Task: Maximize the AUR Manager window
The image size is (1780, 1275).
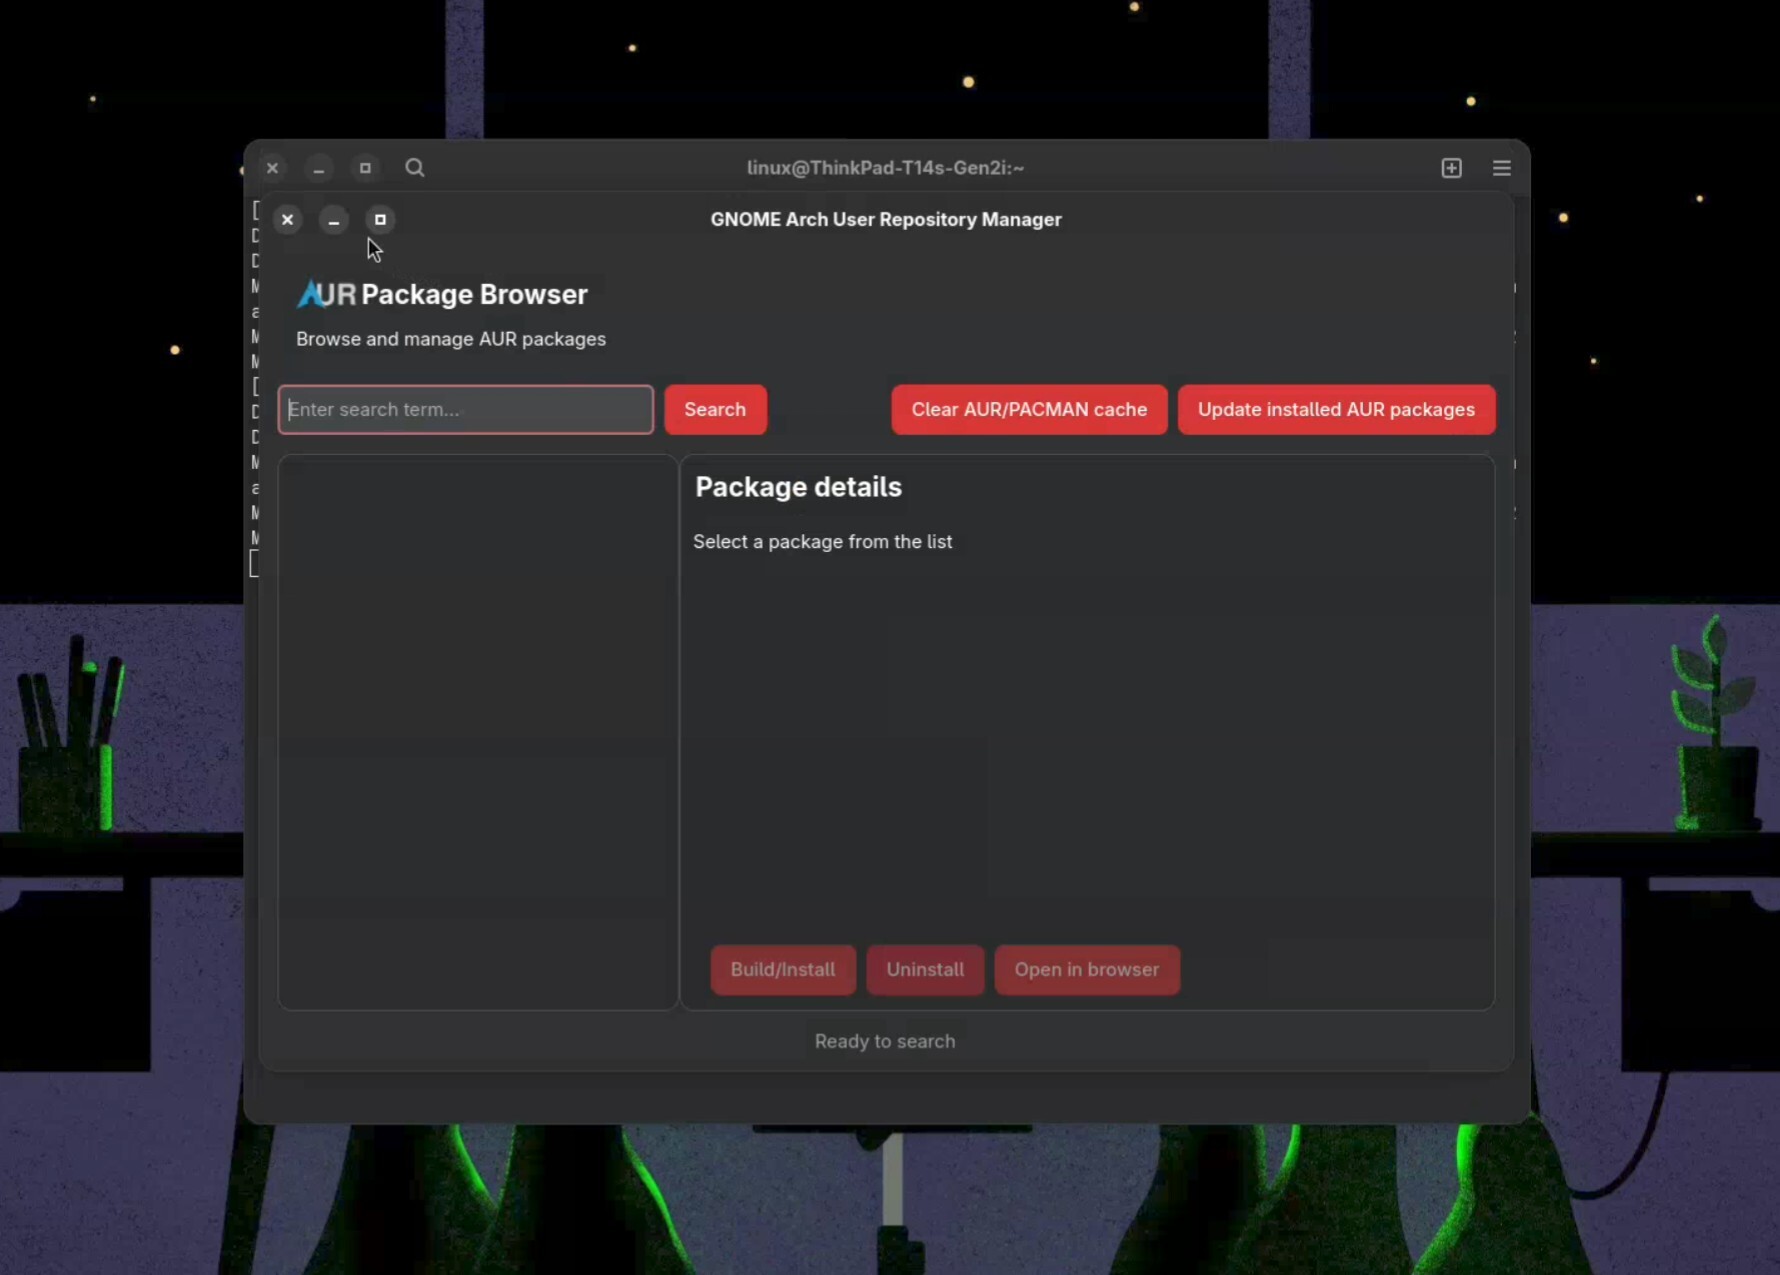Action: pyautogui.click(x=380, y=219)
